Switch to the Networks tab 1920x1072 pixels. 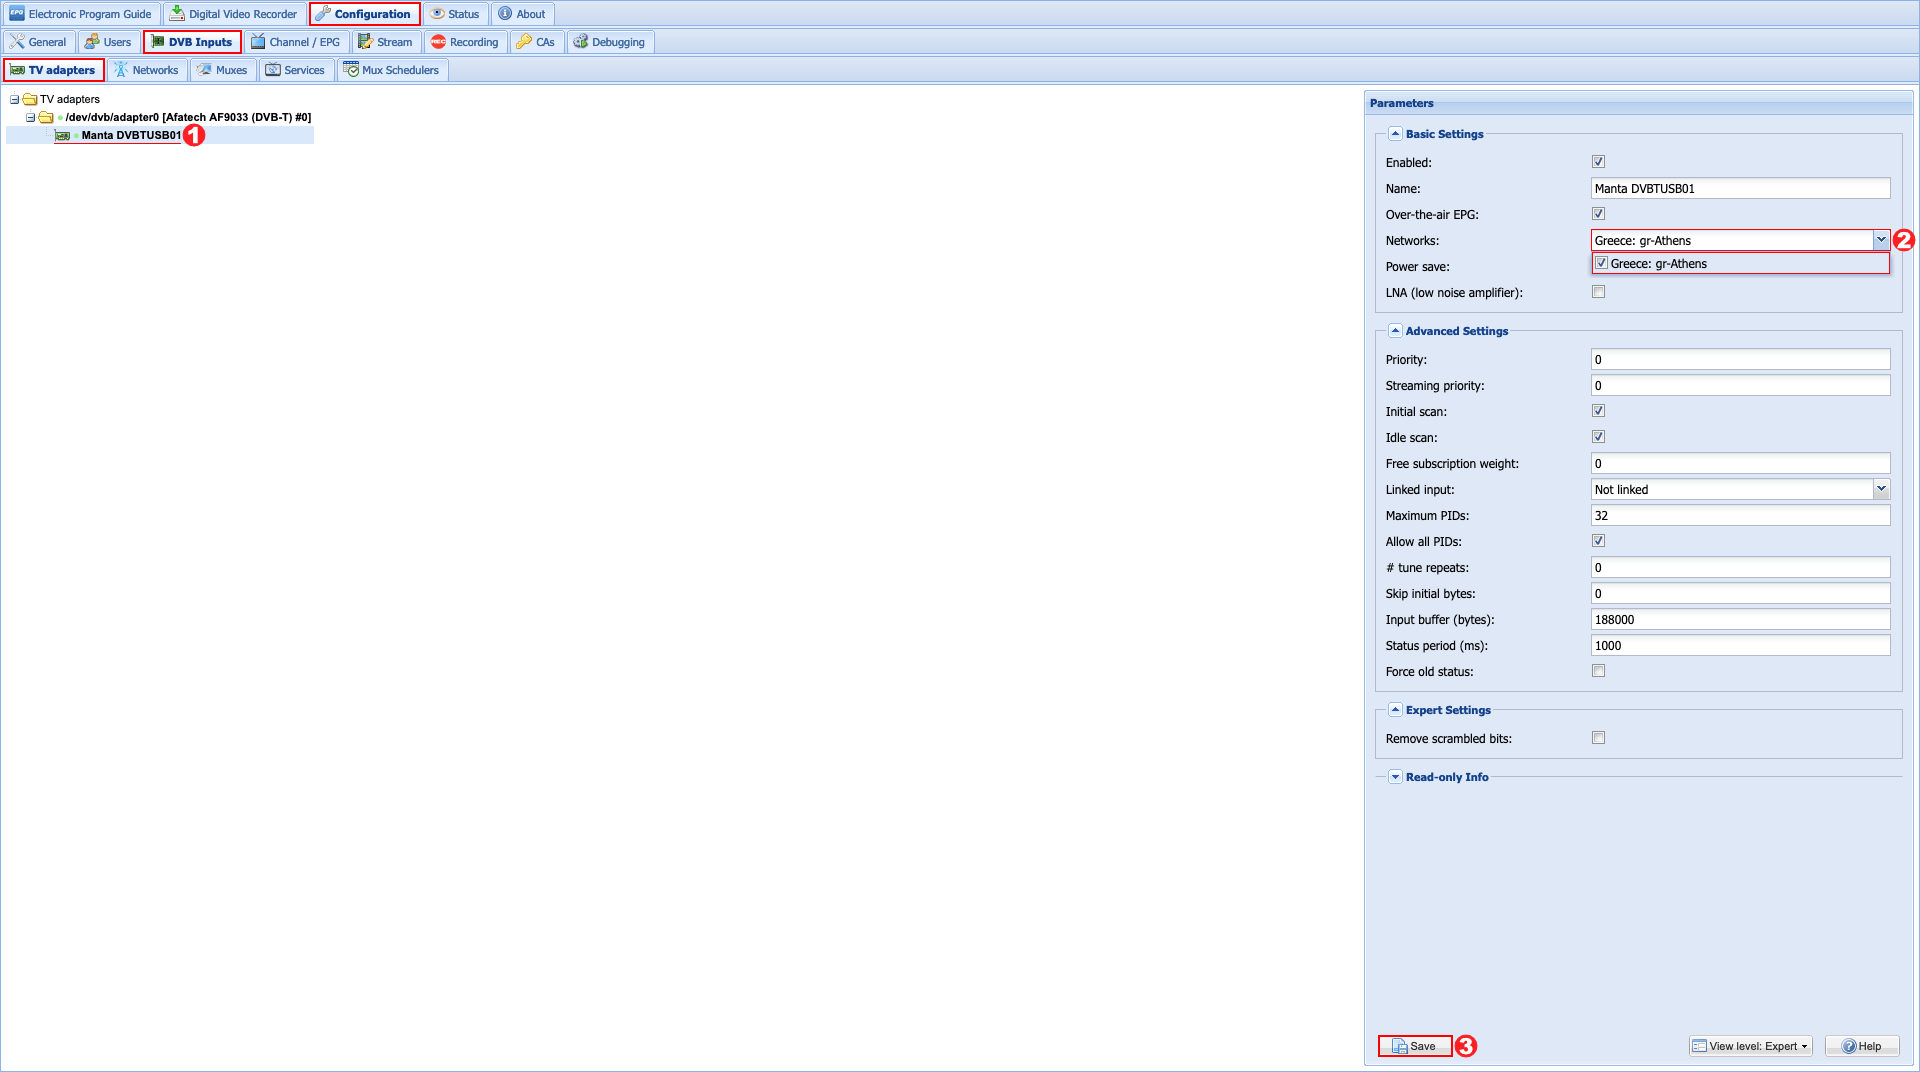click(146, 70)
